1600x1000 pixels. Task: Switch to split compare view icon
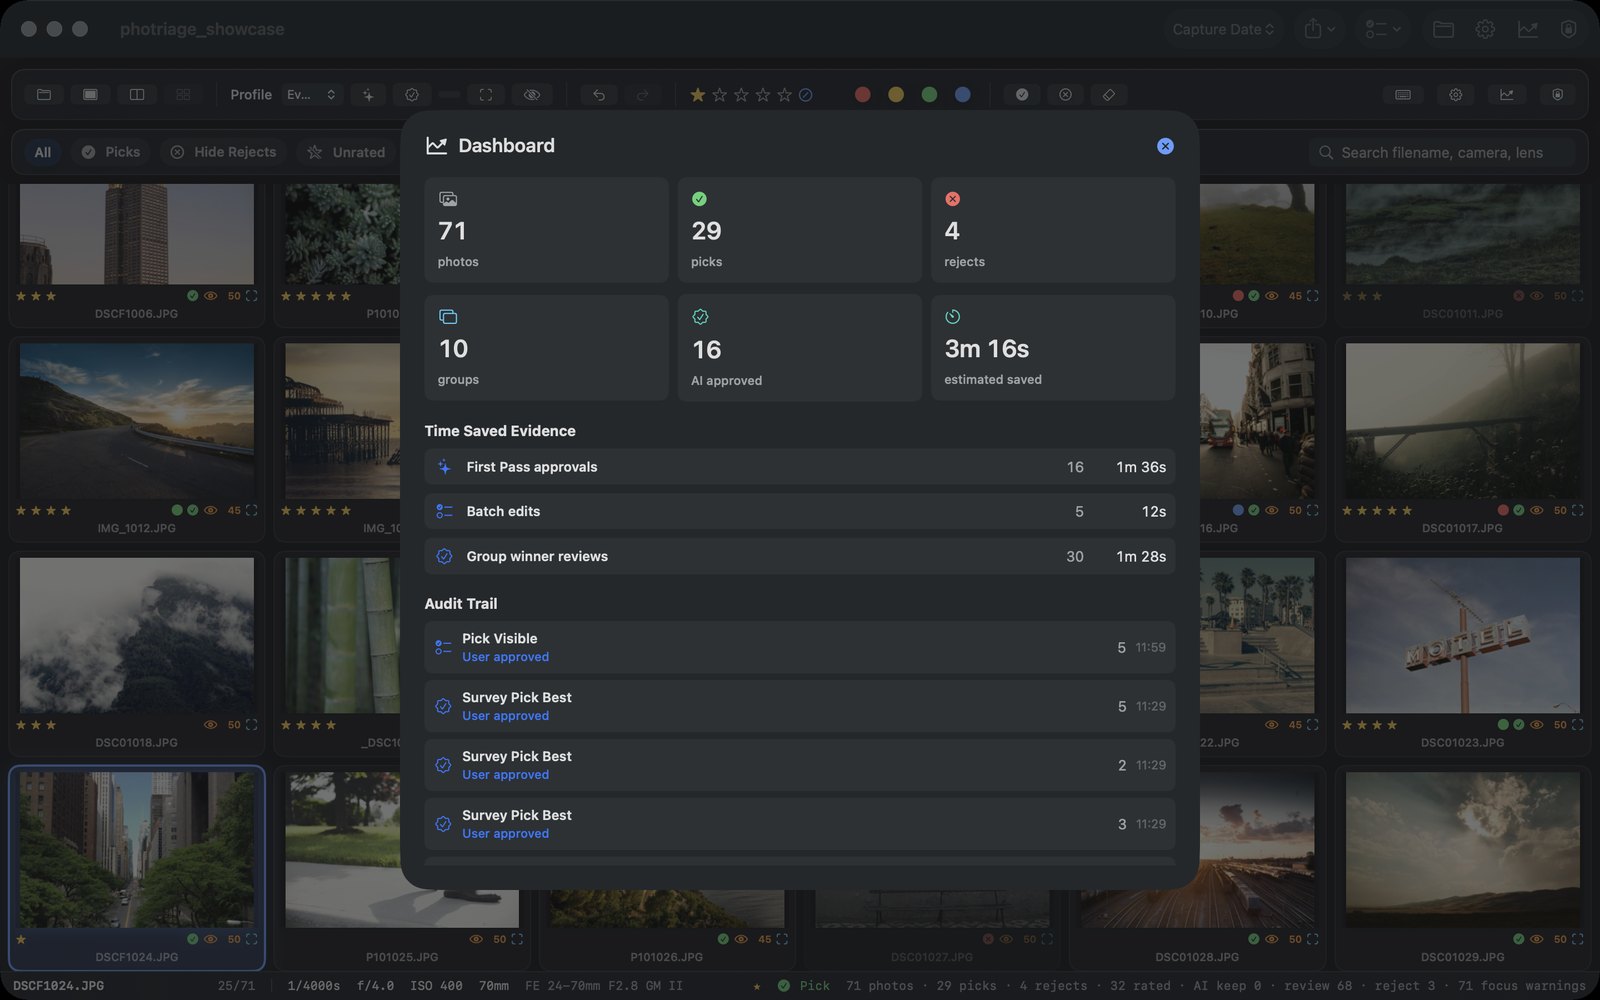click(x=137, y=94)
